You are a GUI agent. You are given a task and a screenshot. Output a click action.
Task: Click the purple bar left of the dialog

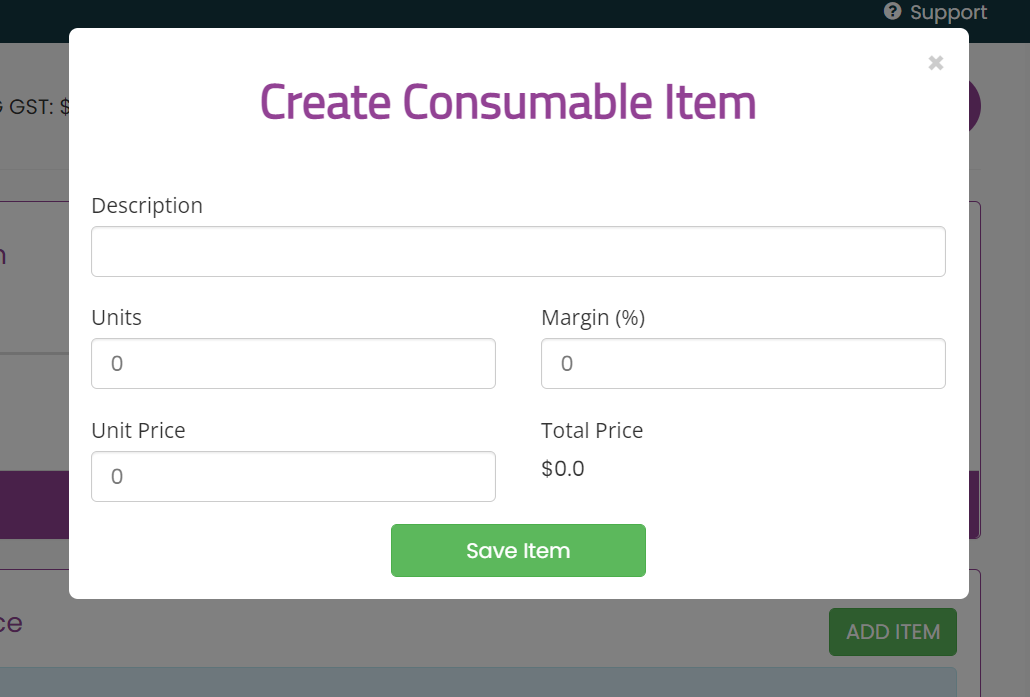tap(34, 505)
